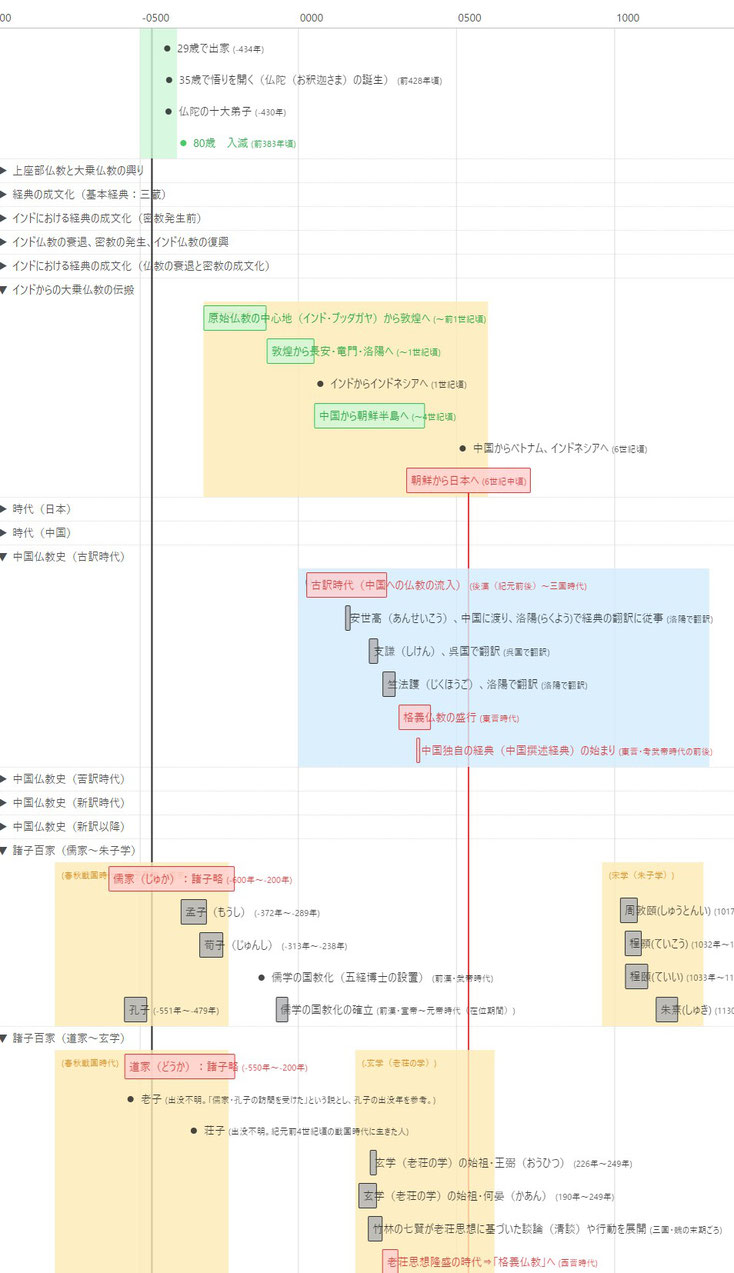734x1273 pixels.
Task: Open 敦煌から長安・竜門・洛陽へ bar
Action: click(291, 351)
